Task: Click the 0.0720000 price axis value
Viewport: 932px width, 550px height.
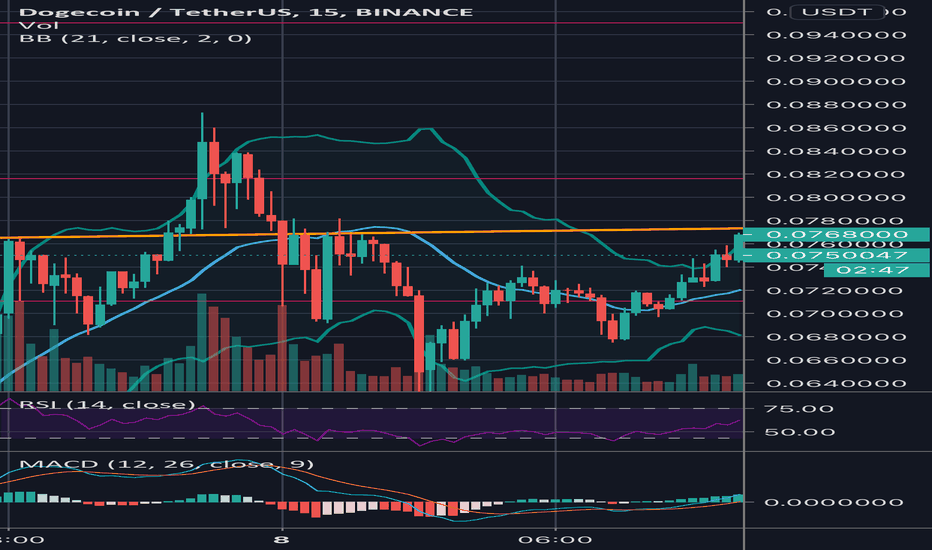Action: [836, 290]
